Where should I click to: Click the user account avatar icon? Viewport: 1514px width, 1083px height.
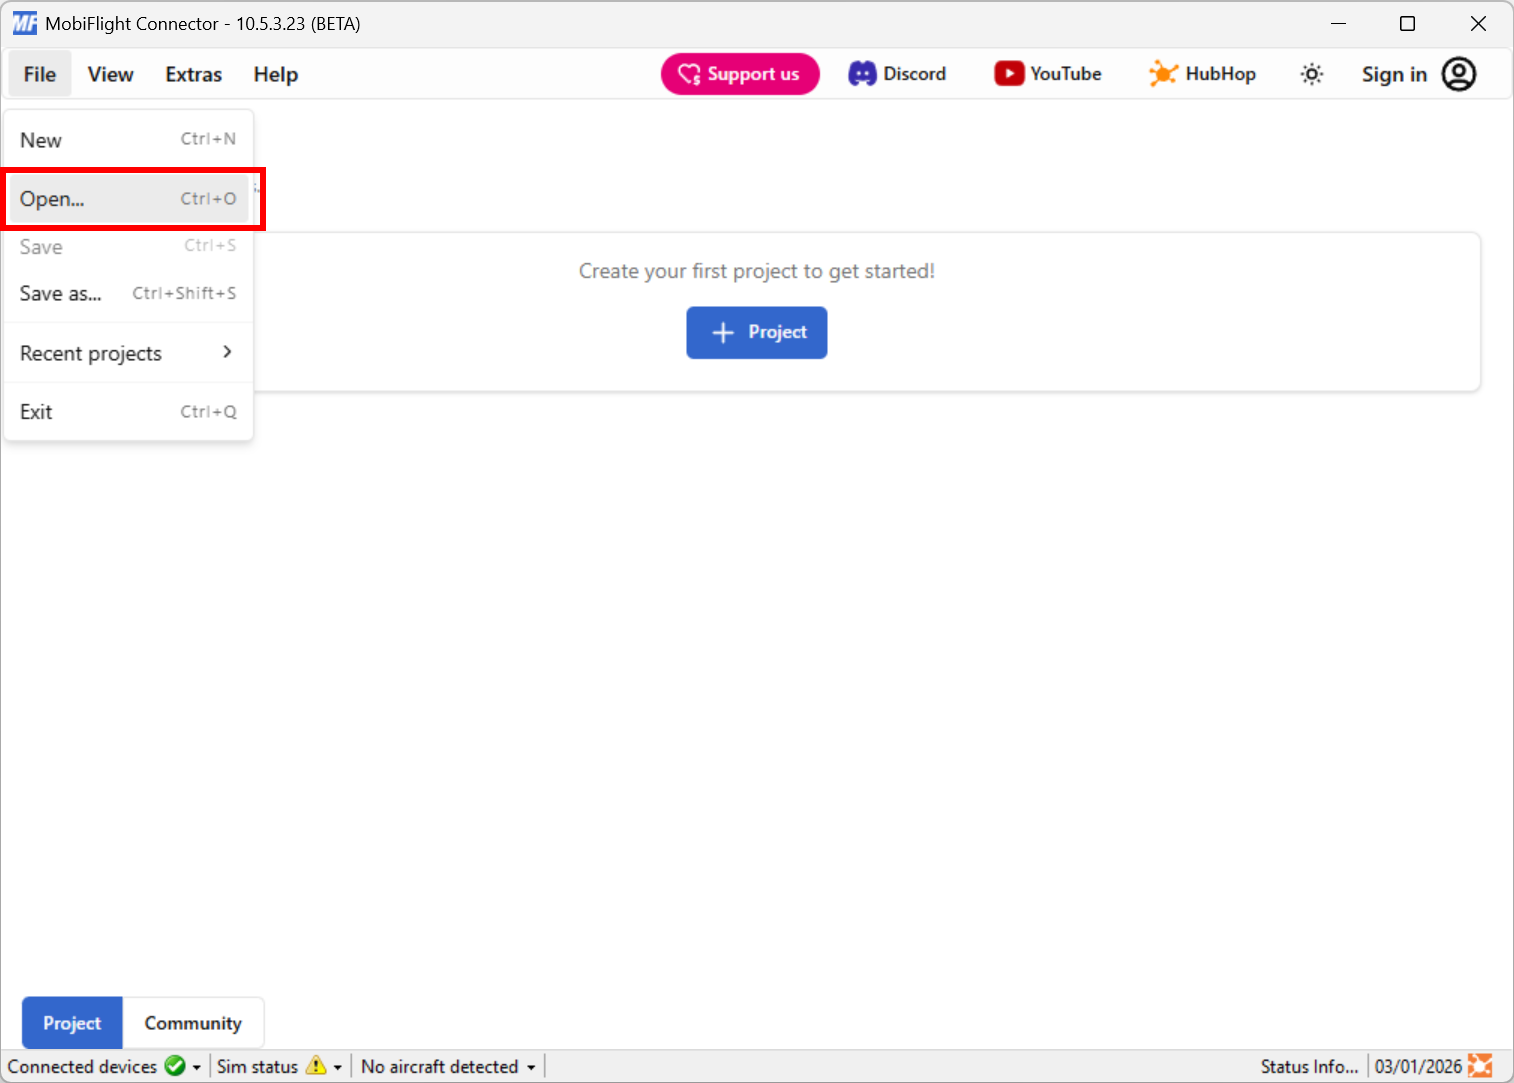[1459, 74]
